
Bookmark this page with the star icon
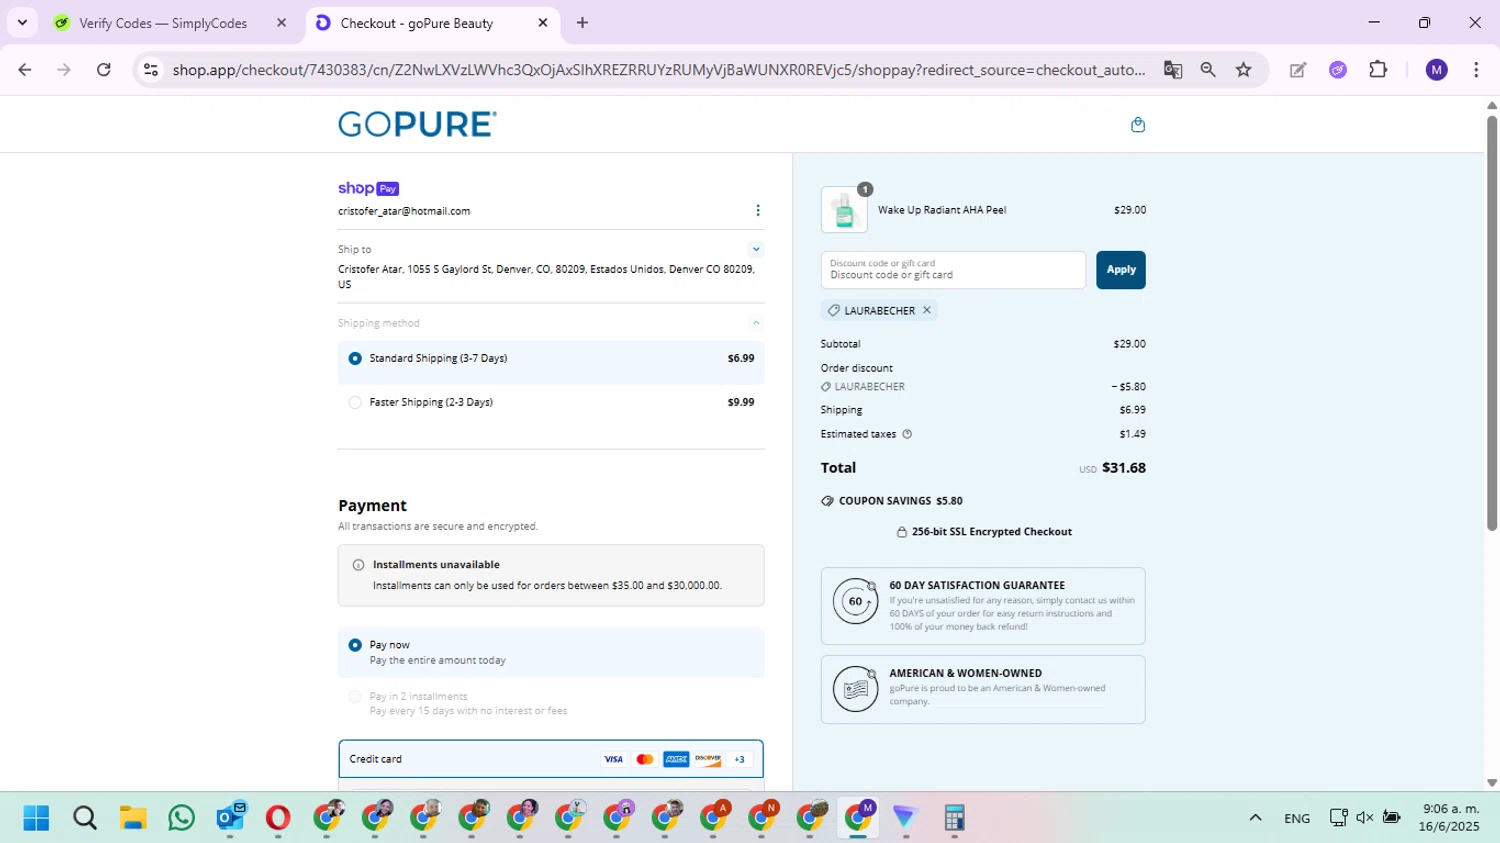(x=1244, y=70)
